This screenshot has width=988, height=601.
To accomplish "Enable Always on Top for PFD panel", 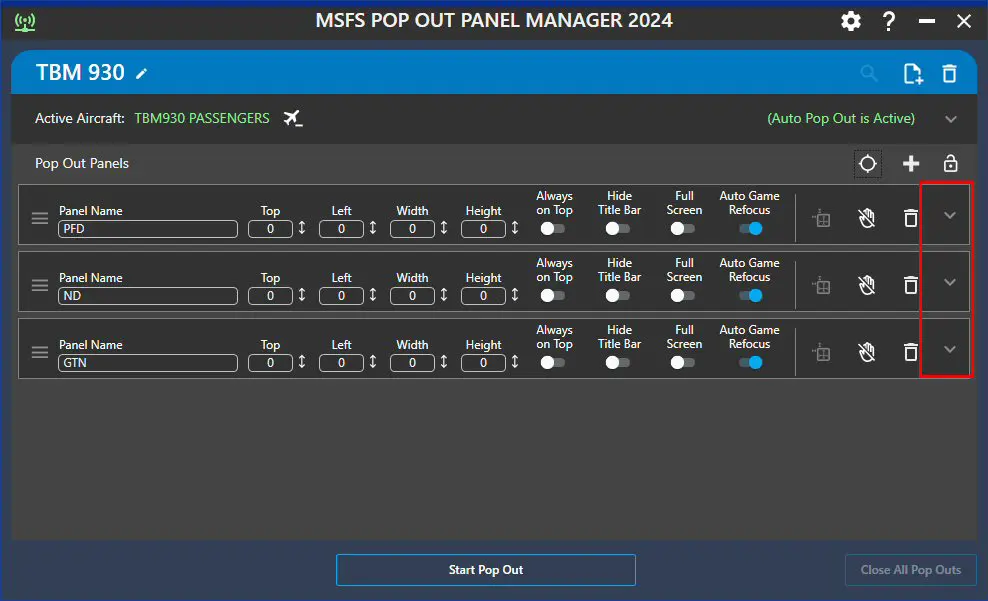I will click(553, 229).
